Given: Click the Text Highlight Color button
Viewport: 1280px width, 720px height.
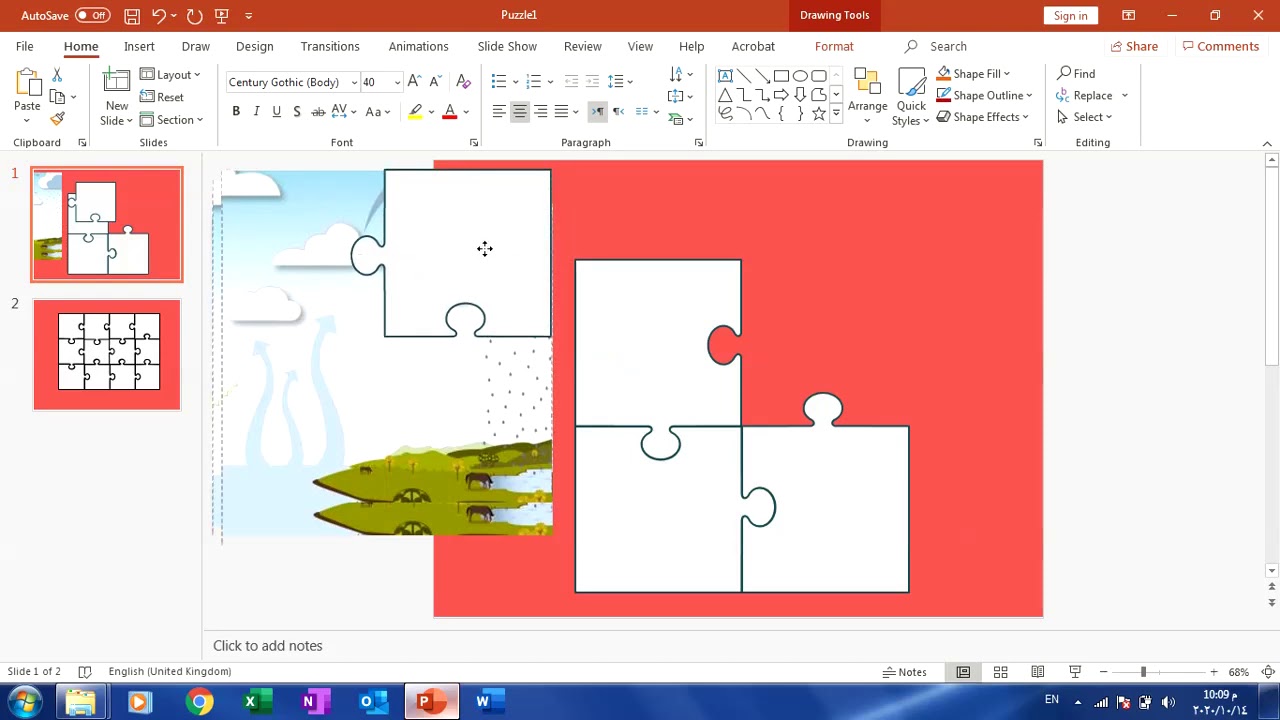Looking at the screenshot, I should [x=415, y=111].
